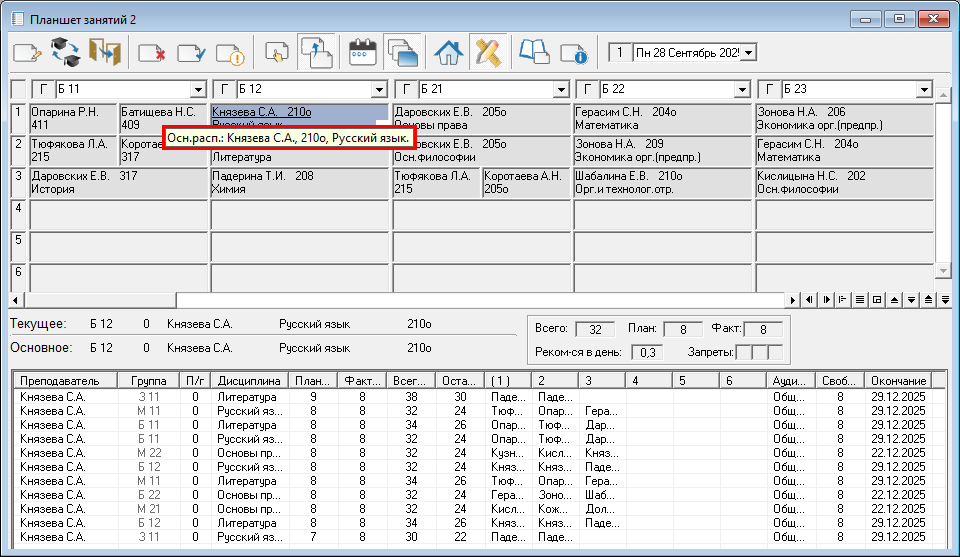This screenshot has height=557, width=960.
Task: Click the pencil and ruler icon
Action: point(488,52)
